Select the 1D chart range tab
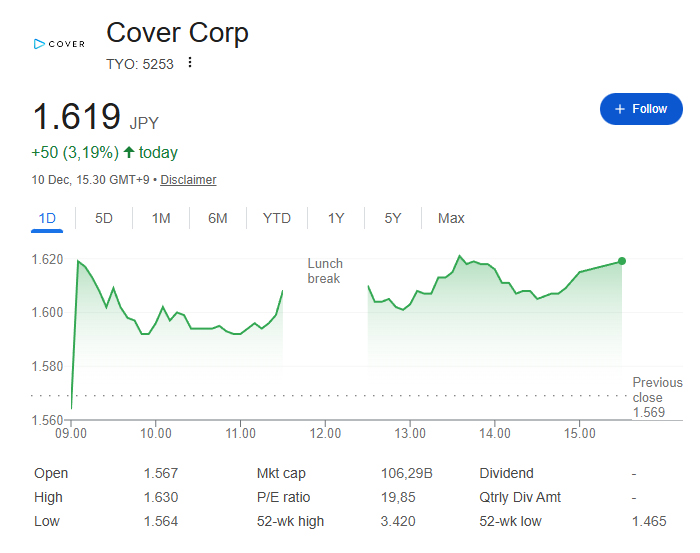Viewport: 700px width, 553px height. [47, 218]
